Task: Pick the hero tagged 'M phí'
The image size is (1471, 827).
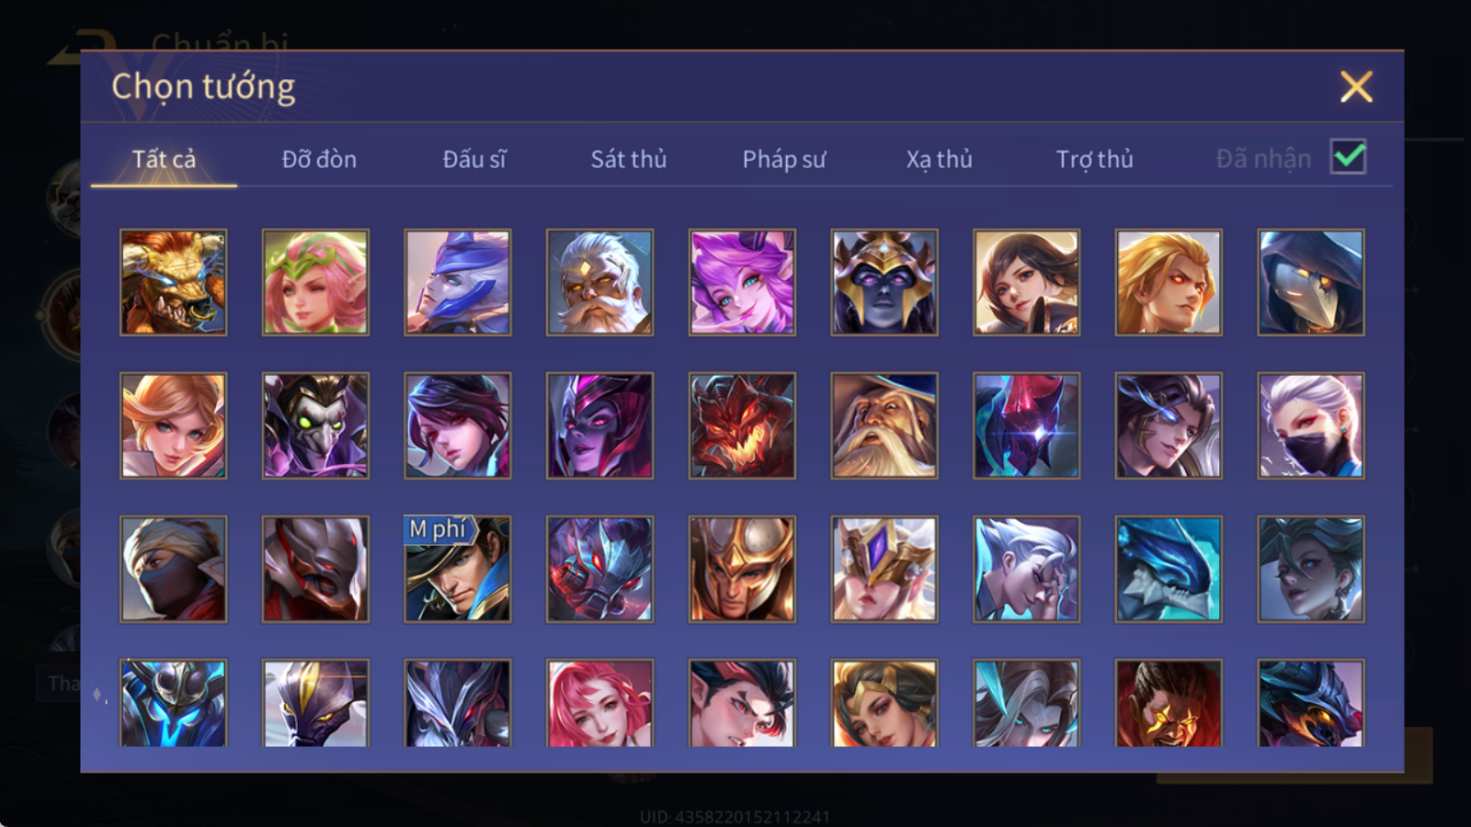Action: coord(457,569)
